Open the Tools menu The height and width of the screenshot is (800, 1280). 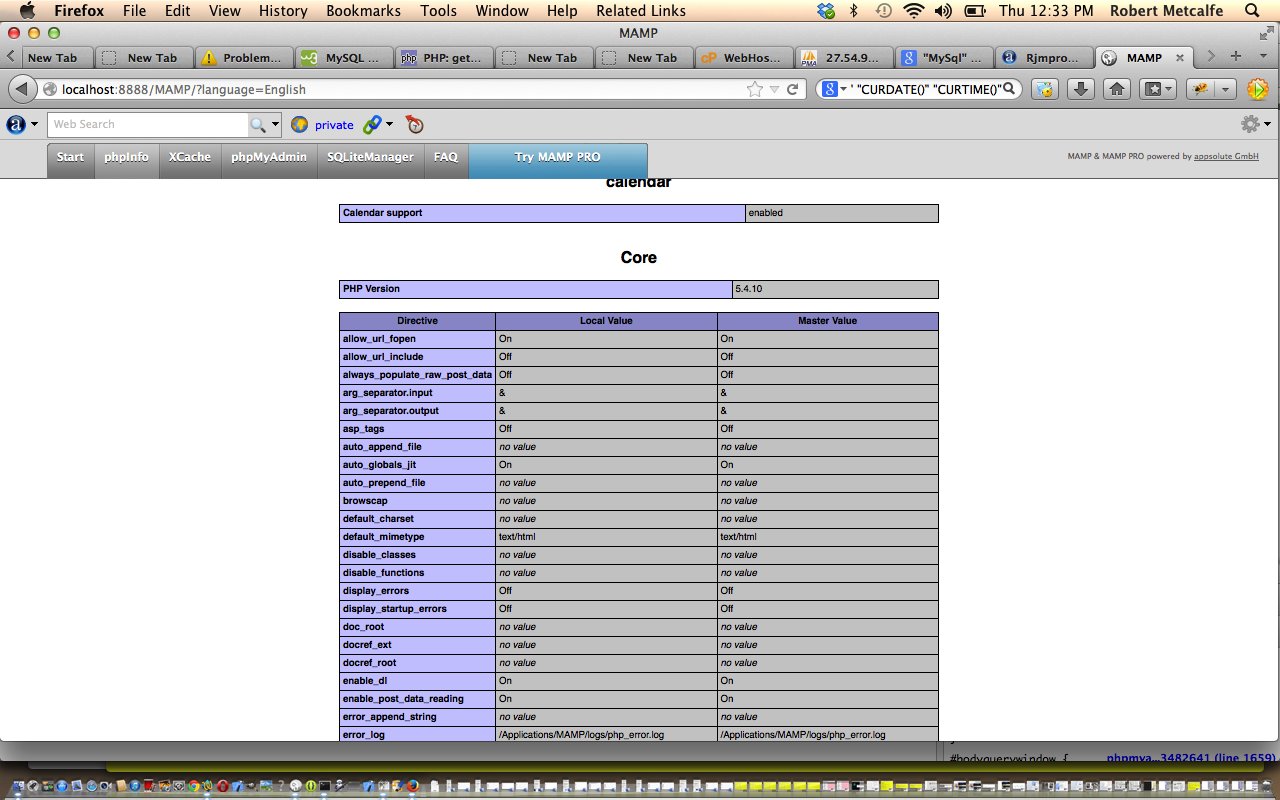click(x=438, y=11)
